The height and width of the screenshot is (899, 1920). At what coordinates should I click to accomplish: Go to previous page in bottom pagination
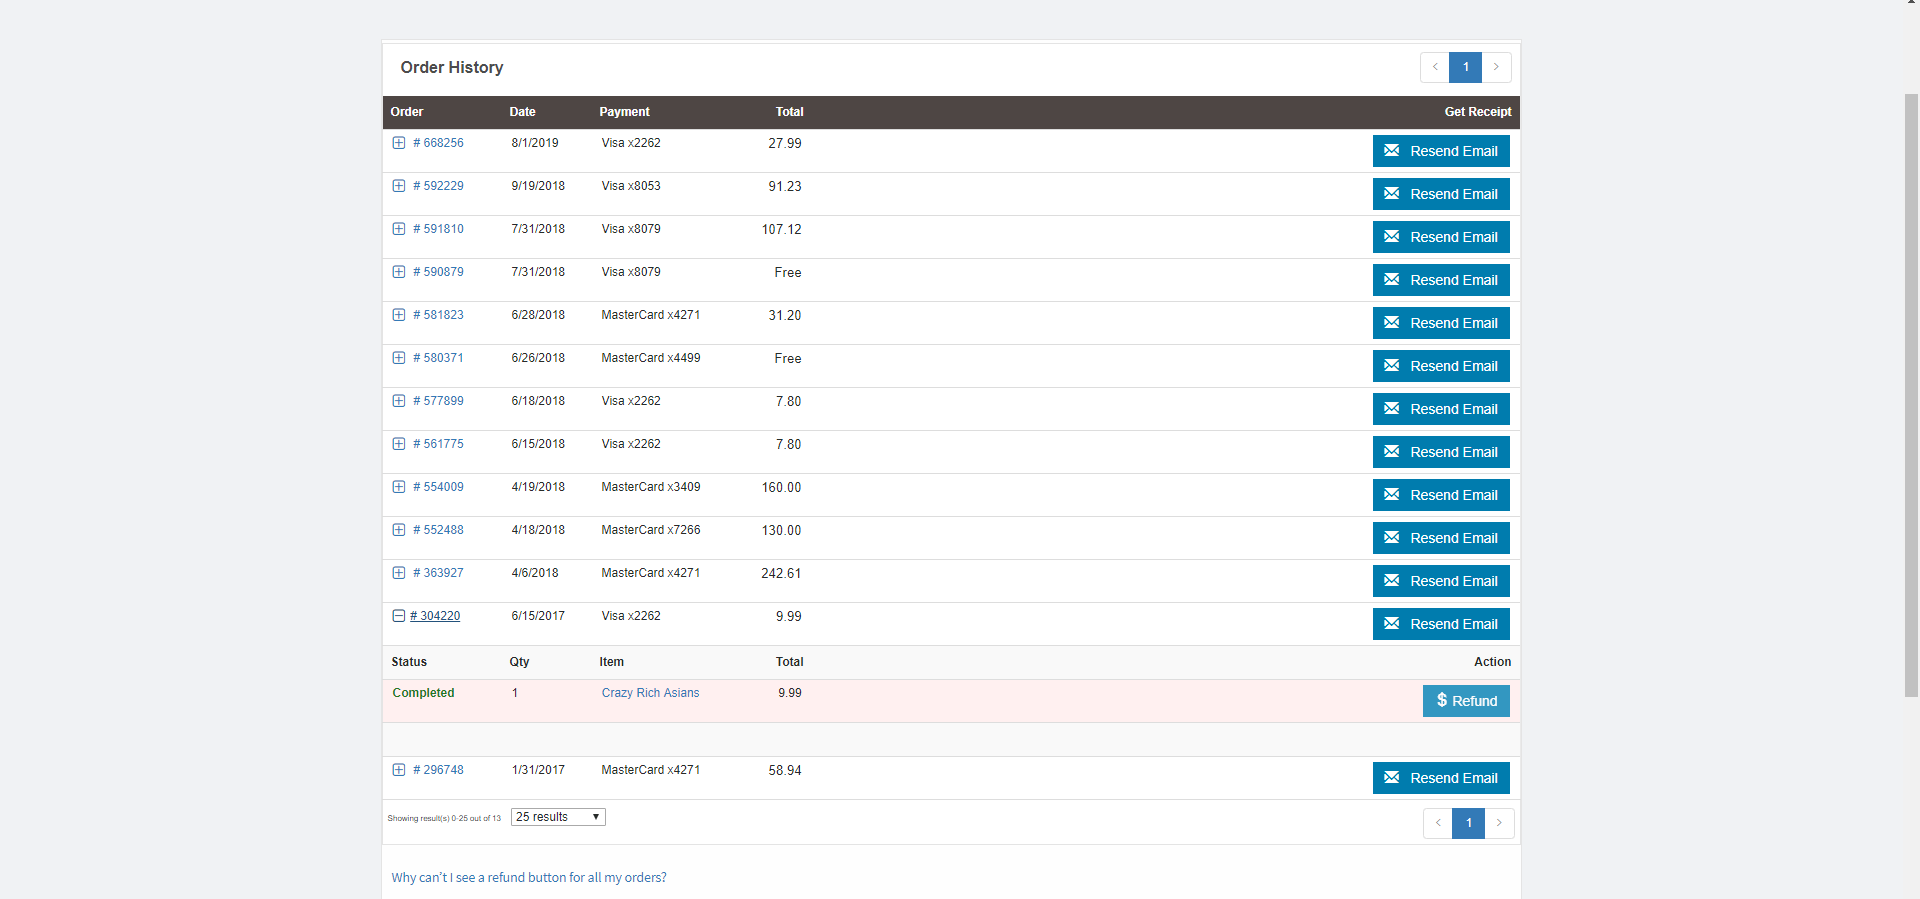1438,823
